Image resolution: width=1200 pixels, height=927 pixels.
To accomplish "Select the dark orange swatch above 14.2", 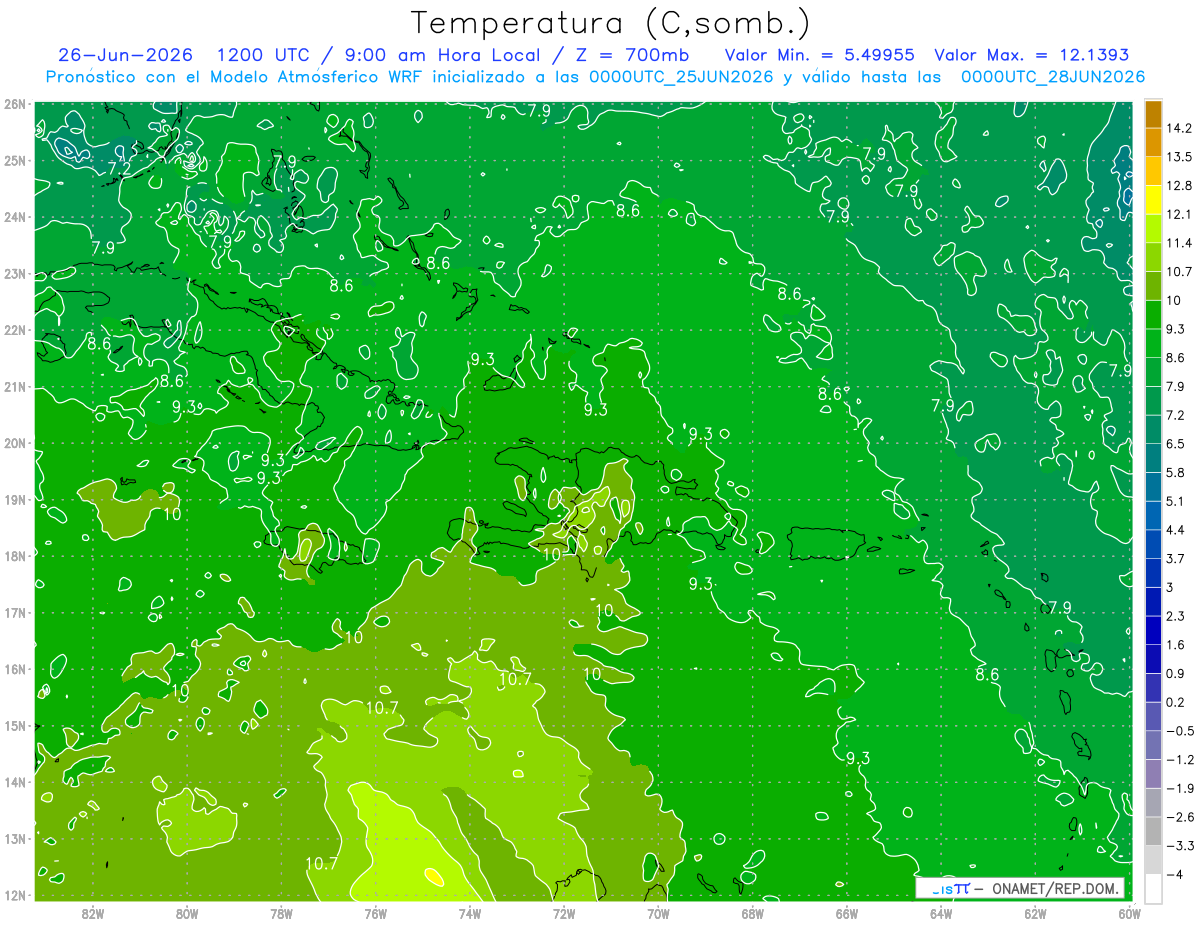I will click(x=1153, y=114).
